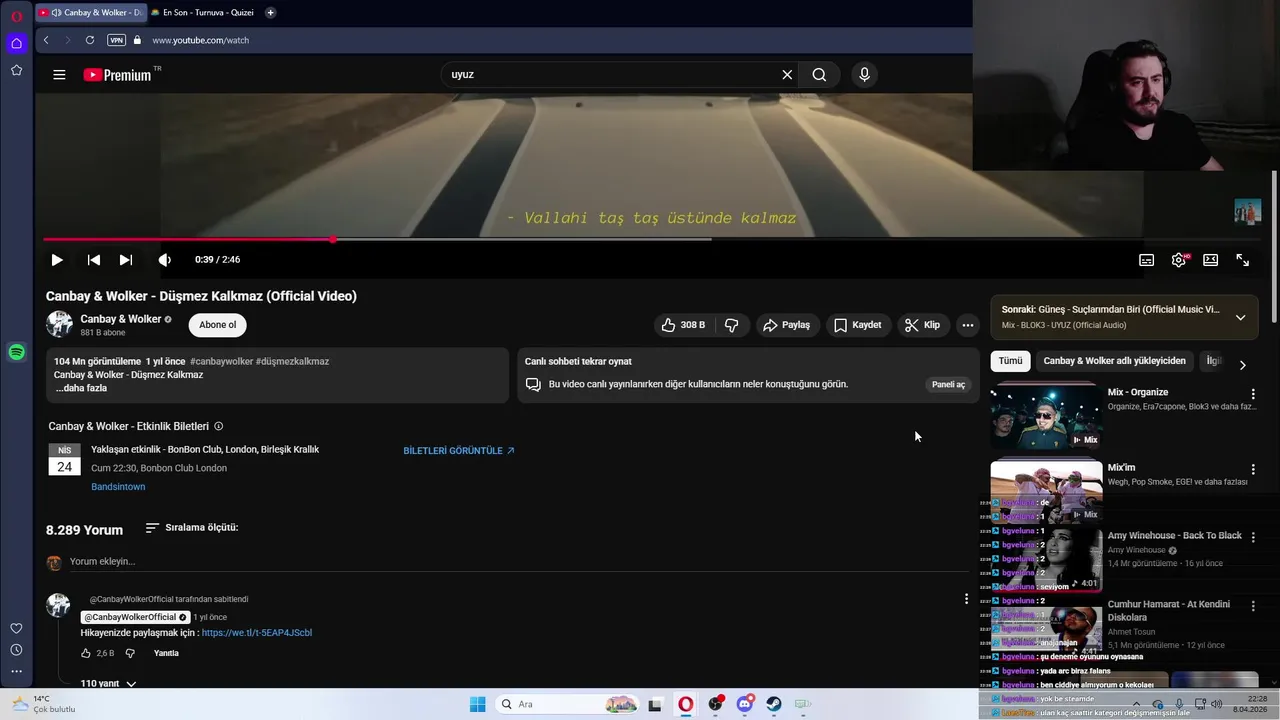
Task: Open the Spotify sidebar panel
Action: tap(16, 352)
